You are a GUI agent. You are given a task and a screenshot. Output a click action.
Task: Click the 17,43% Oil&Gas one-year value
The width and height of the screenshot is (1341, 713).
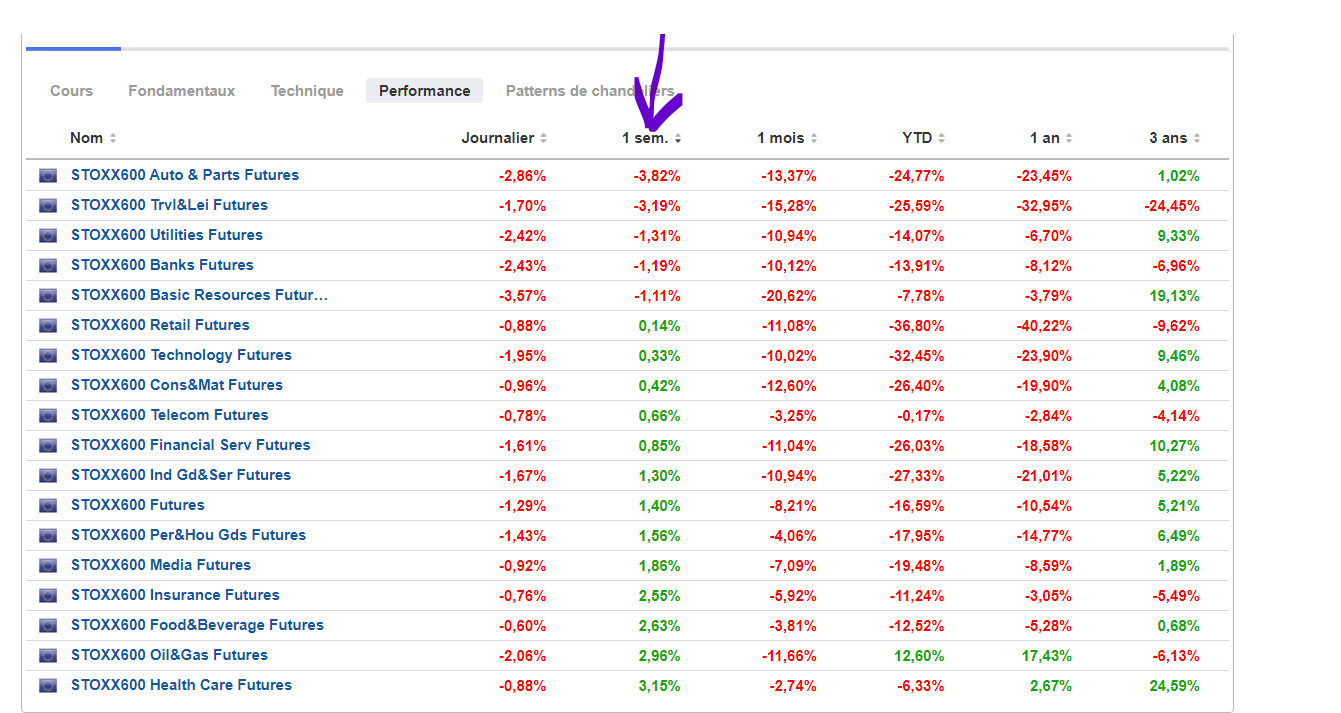pyautogui.click(x=1046, y=656)
